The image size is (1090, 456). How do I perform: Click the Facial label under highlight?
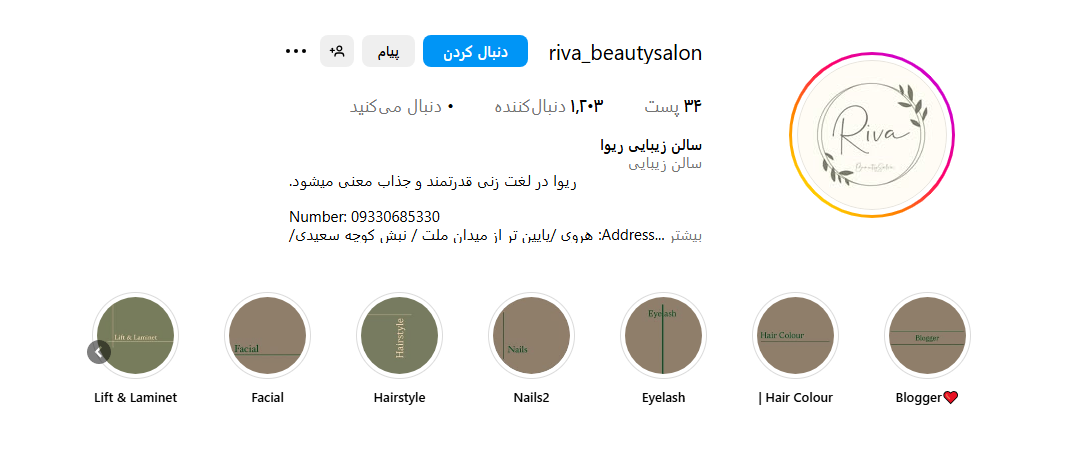tap(268, 398)
